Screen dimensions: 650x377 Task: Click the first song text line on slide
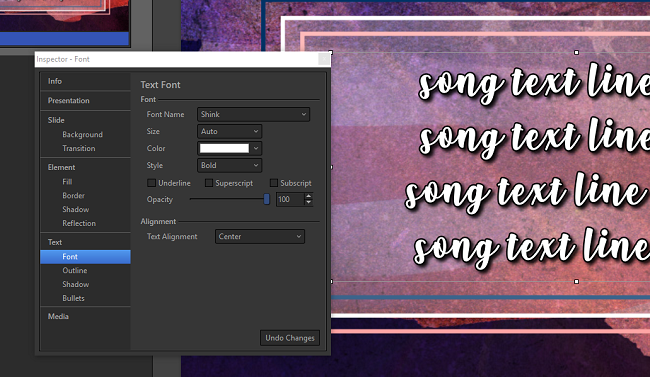point(534,83)
